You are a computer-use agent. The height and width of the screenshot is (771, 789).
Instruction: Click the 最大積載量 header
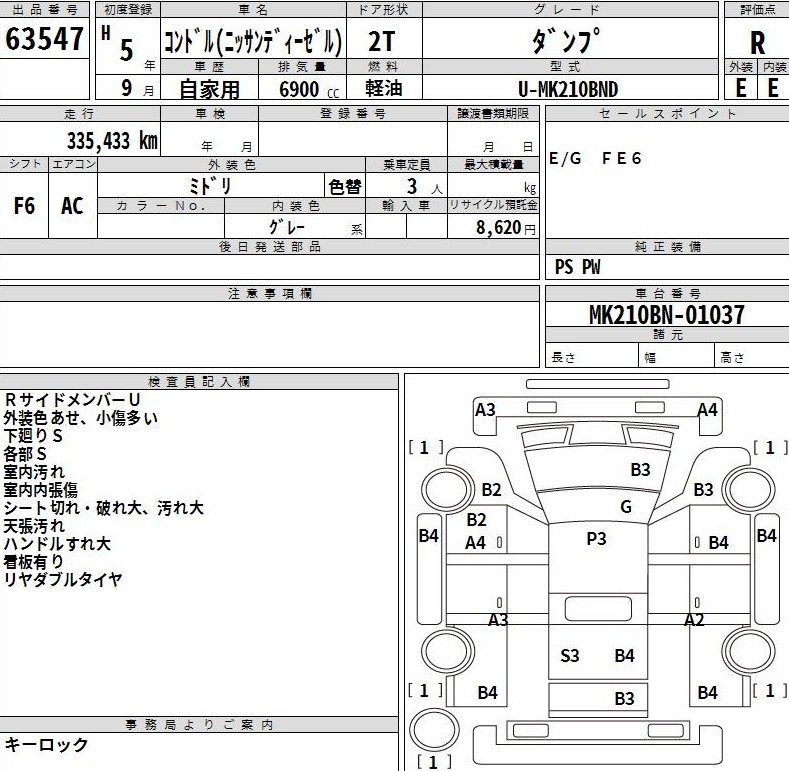click(494, 164)
